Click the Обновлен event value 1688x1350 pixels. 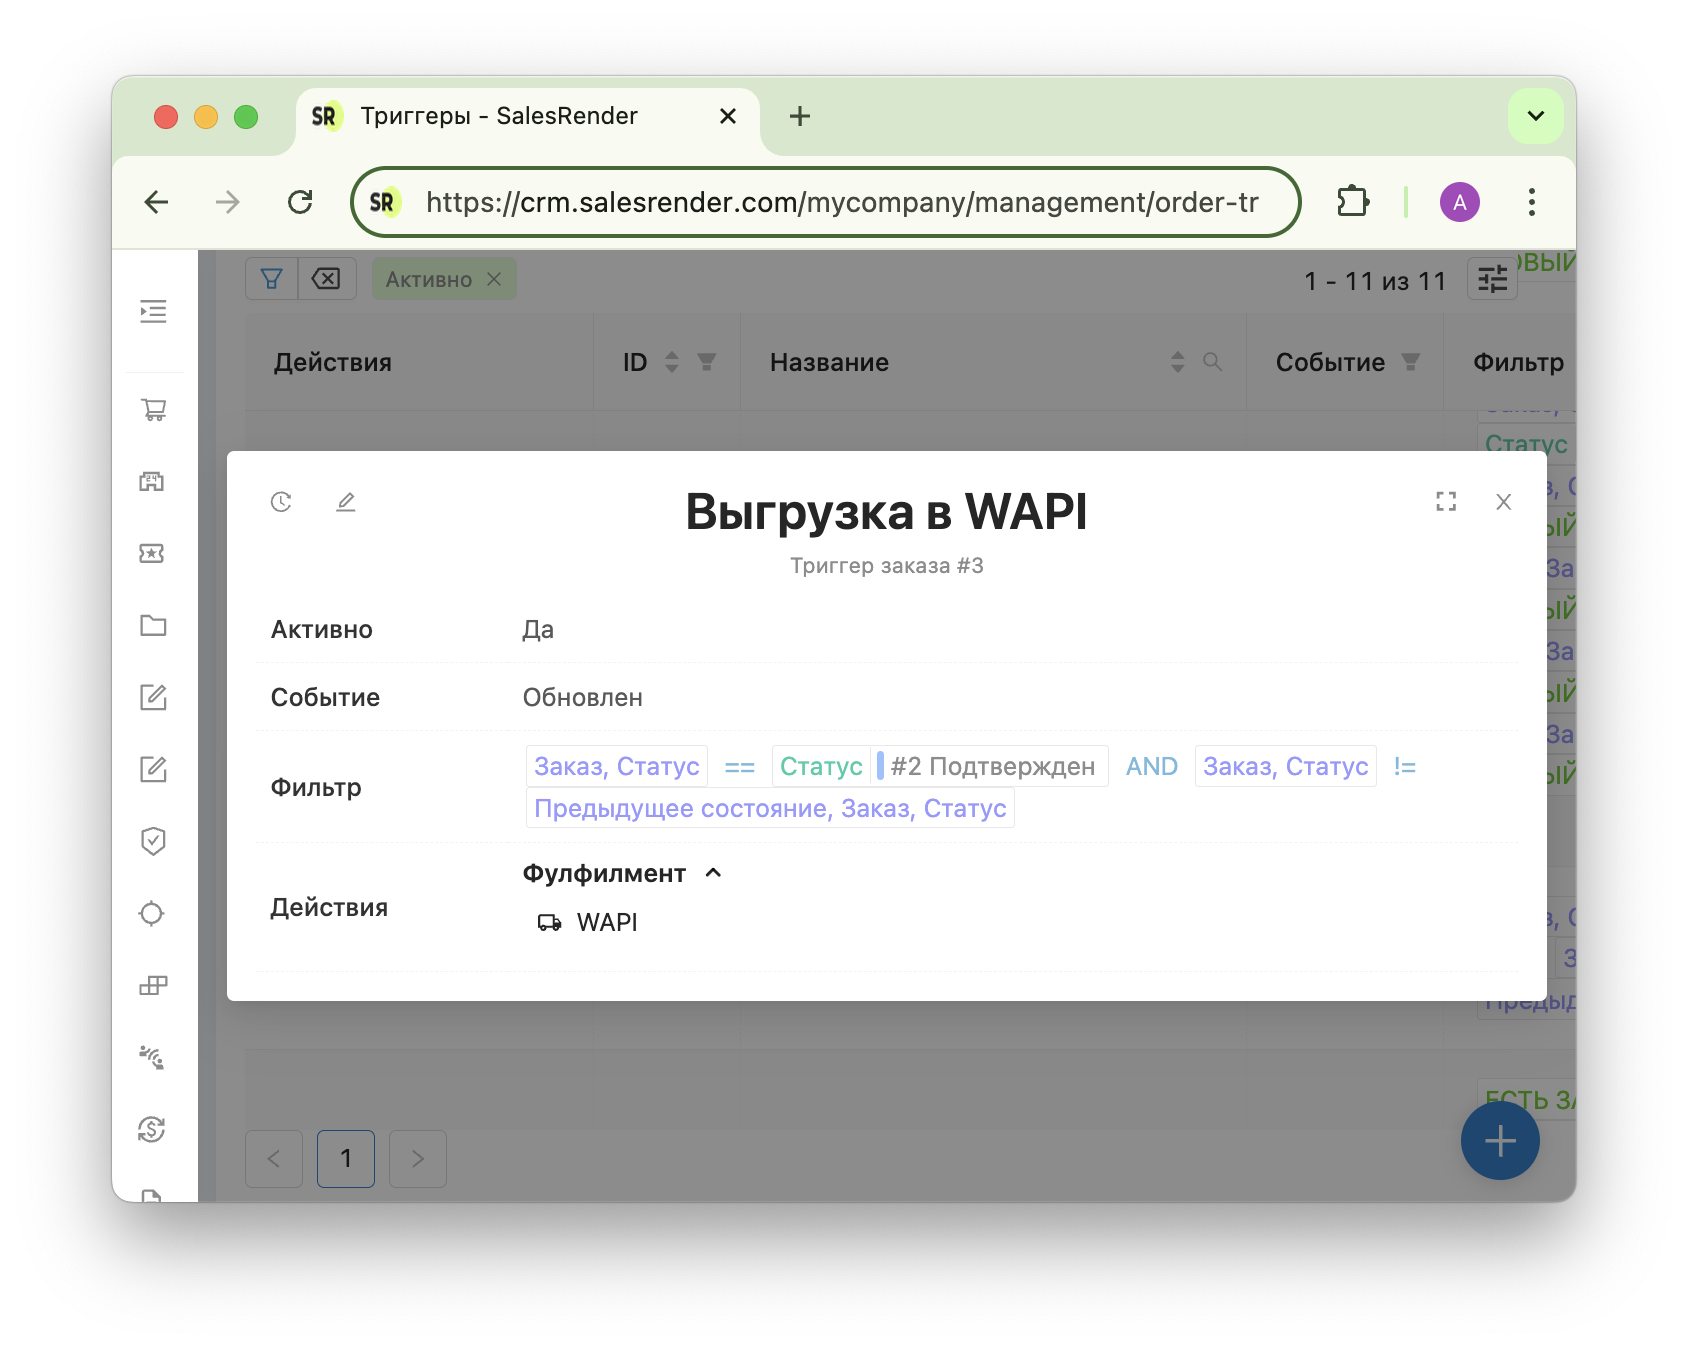click(583, 697)
